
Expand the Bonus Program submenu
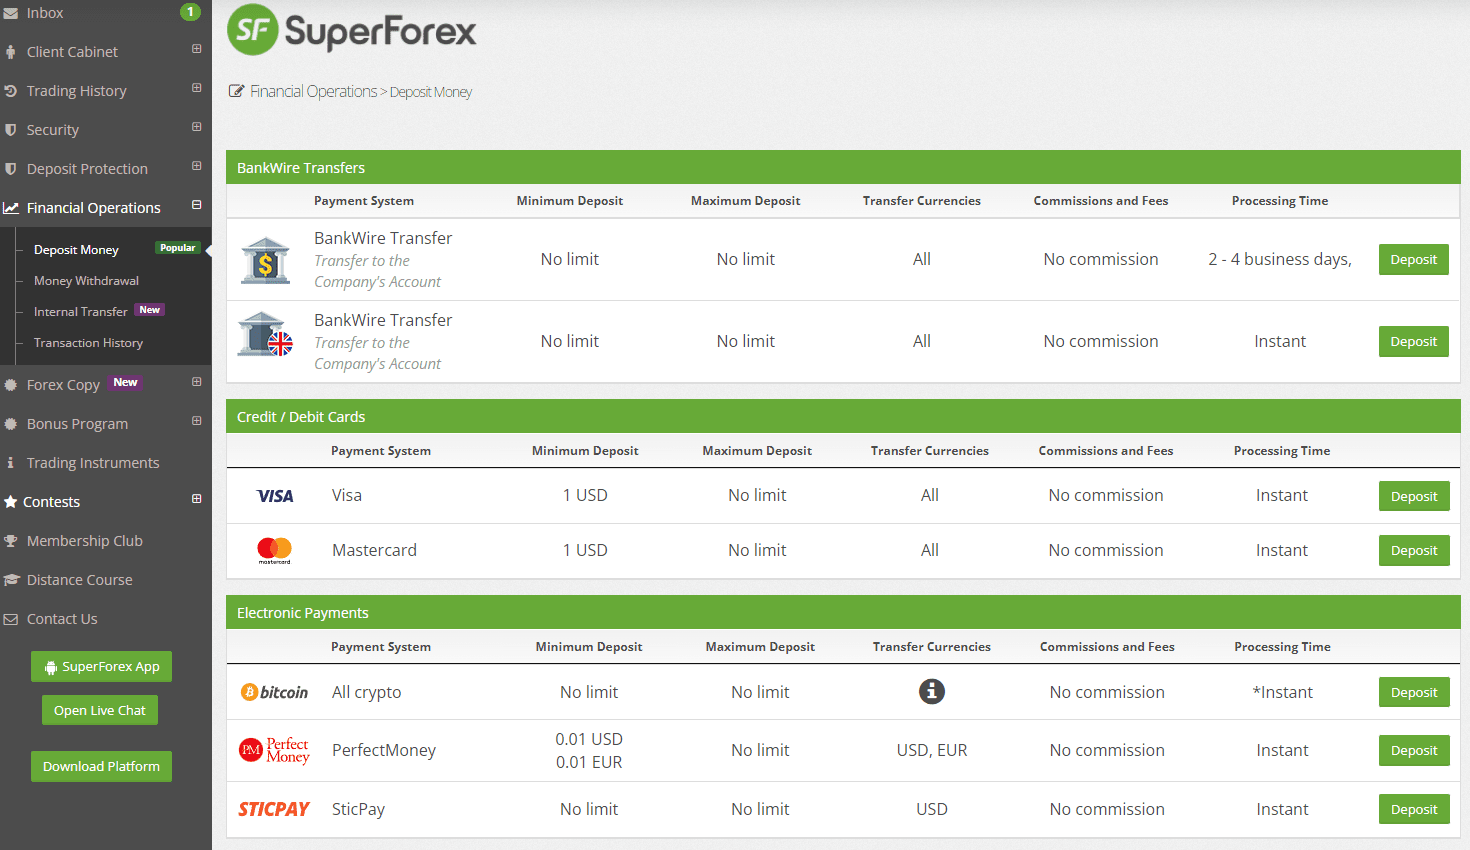pyautogui.click(x=197, y=420)
